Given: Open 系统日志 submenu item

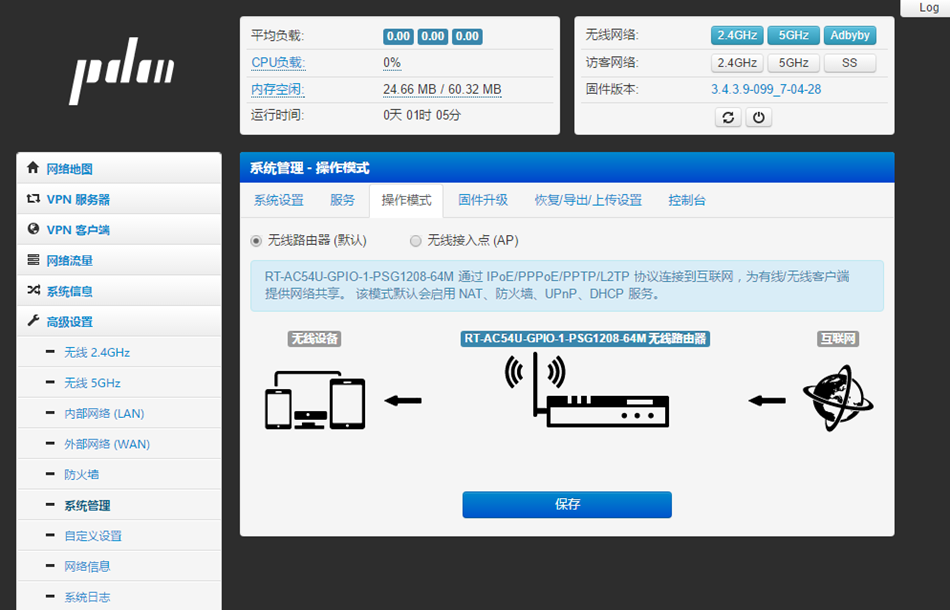Looking at the screenshot, I should (119, 597).
